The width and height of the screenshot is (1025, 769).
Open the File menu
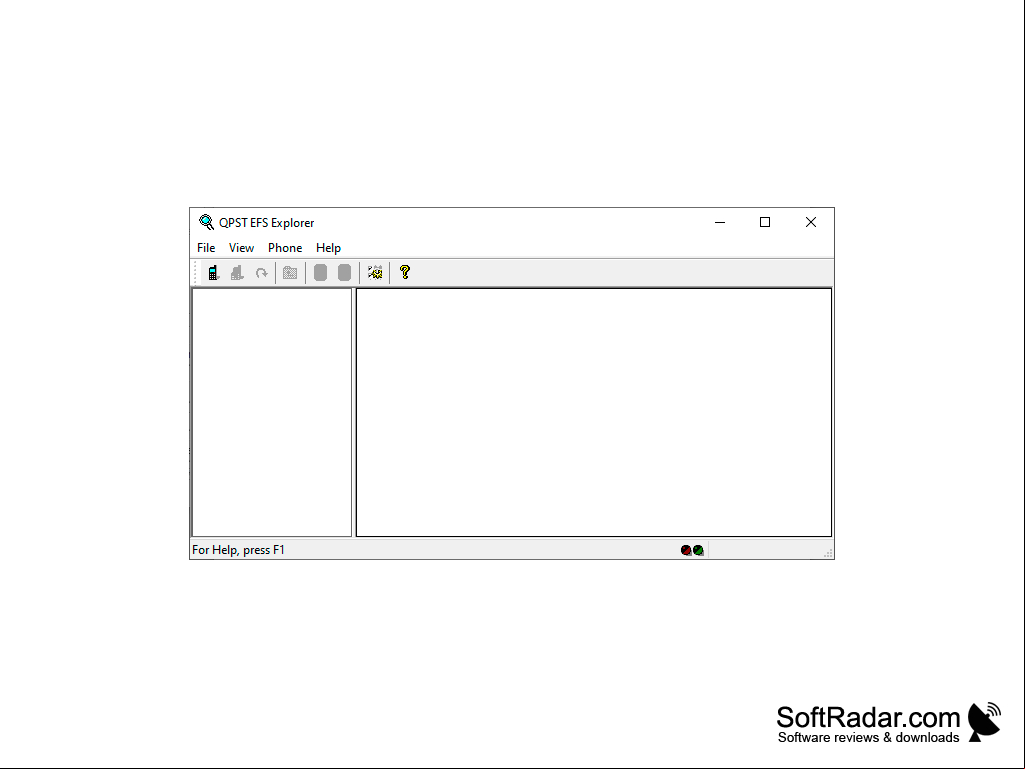(x=206, y=248)
